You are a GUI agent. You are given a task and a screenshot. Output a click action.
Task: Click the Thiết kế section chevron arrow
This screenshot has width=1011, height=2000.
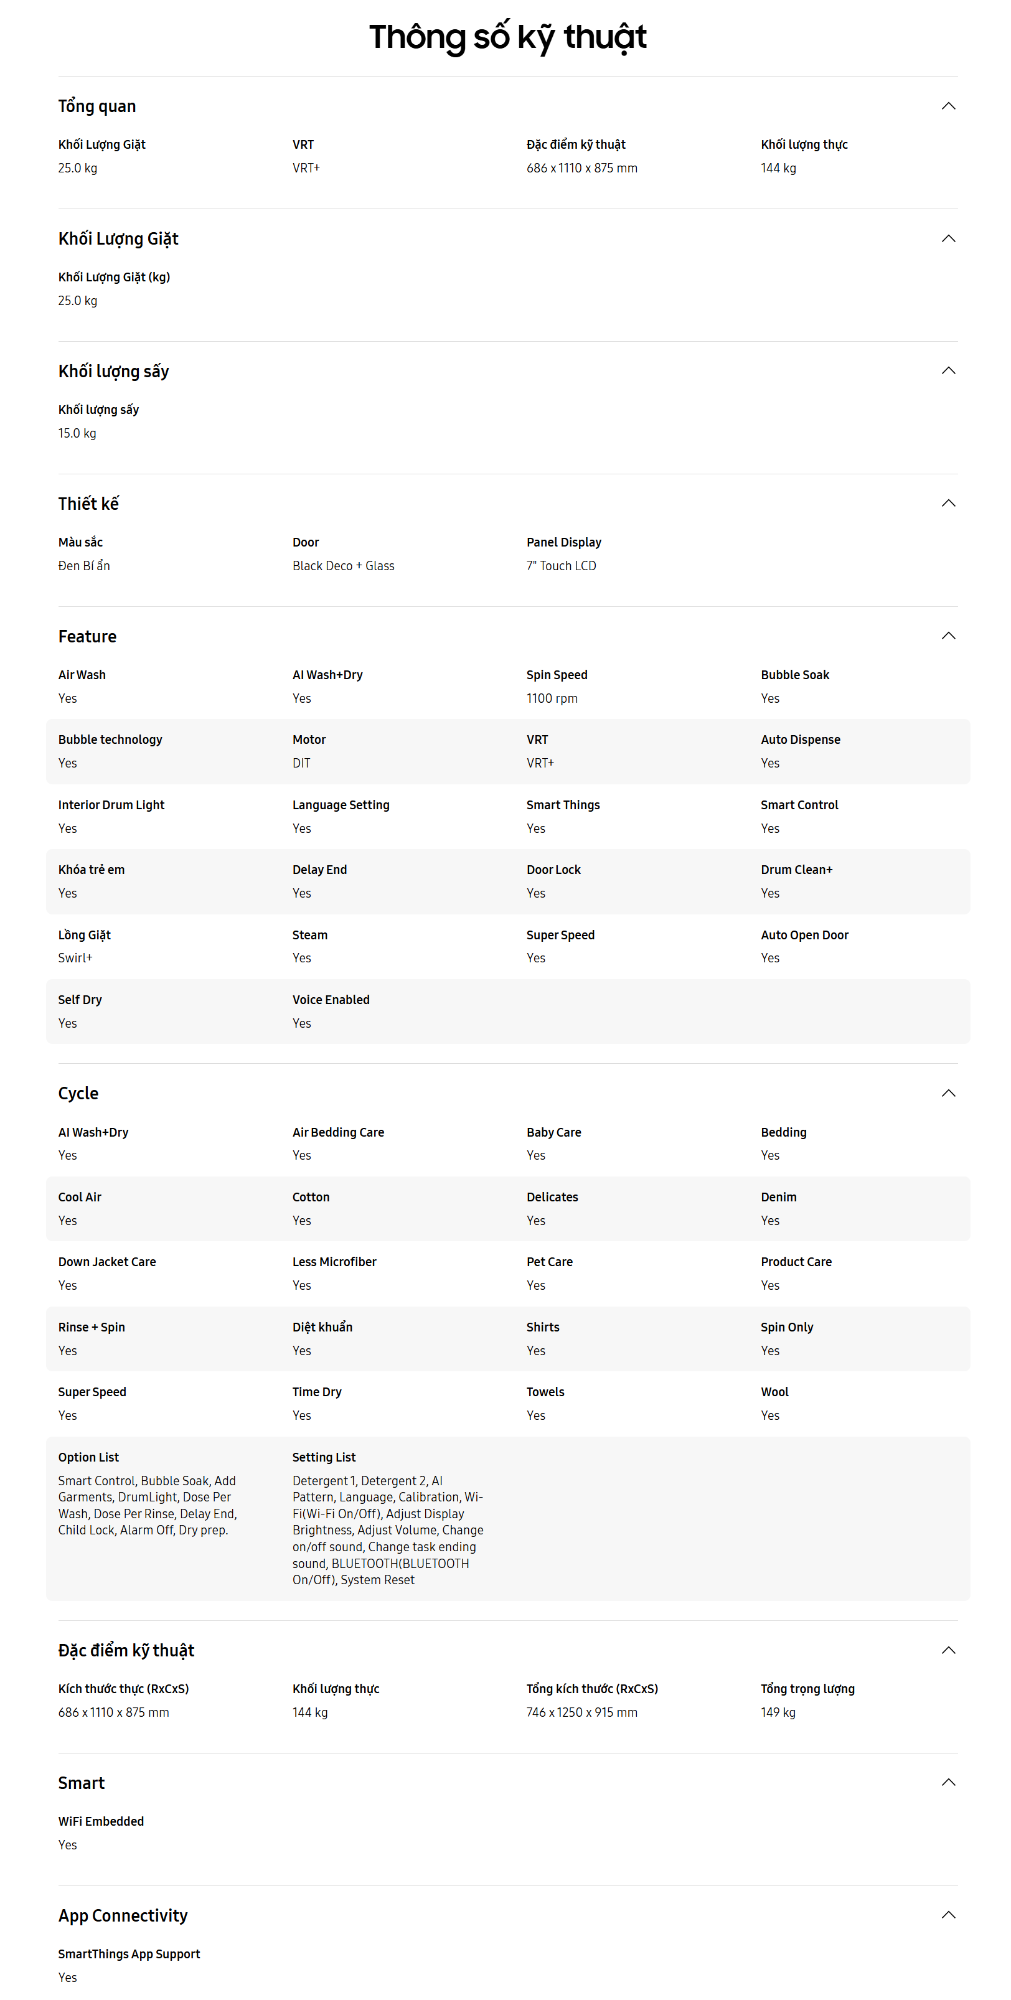tap(948, 503)
